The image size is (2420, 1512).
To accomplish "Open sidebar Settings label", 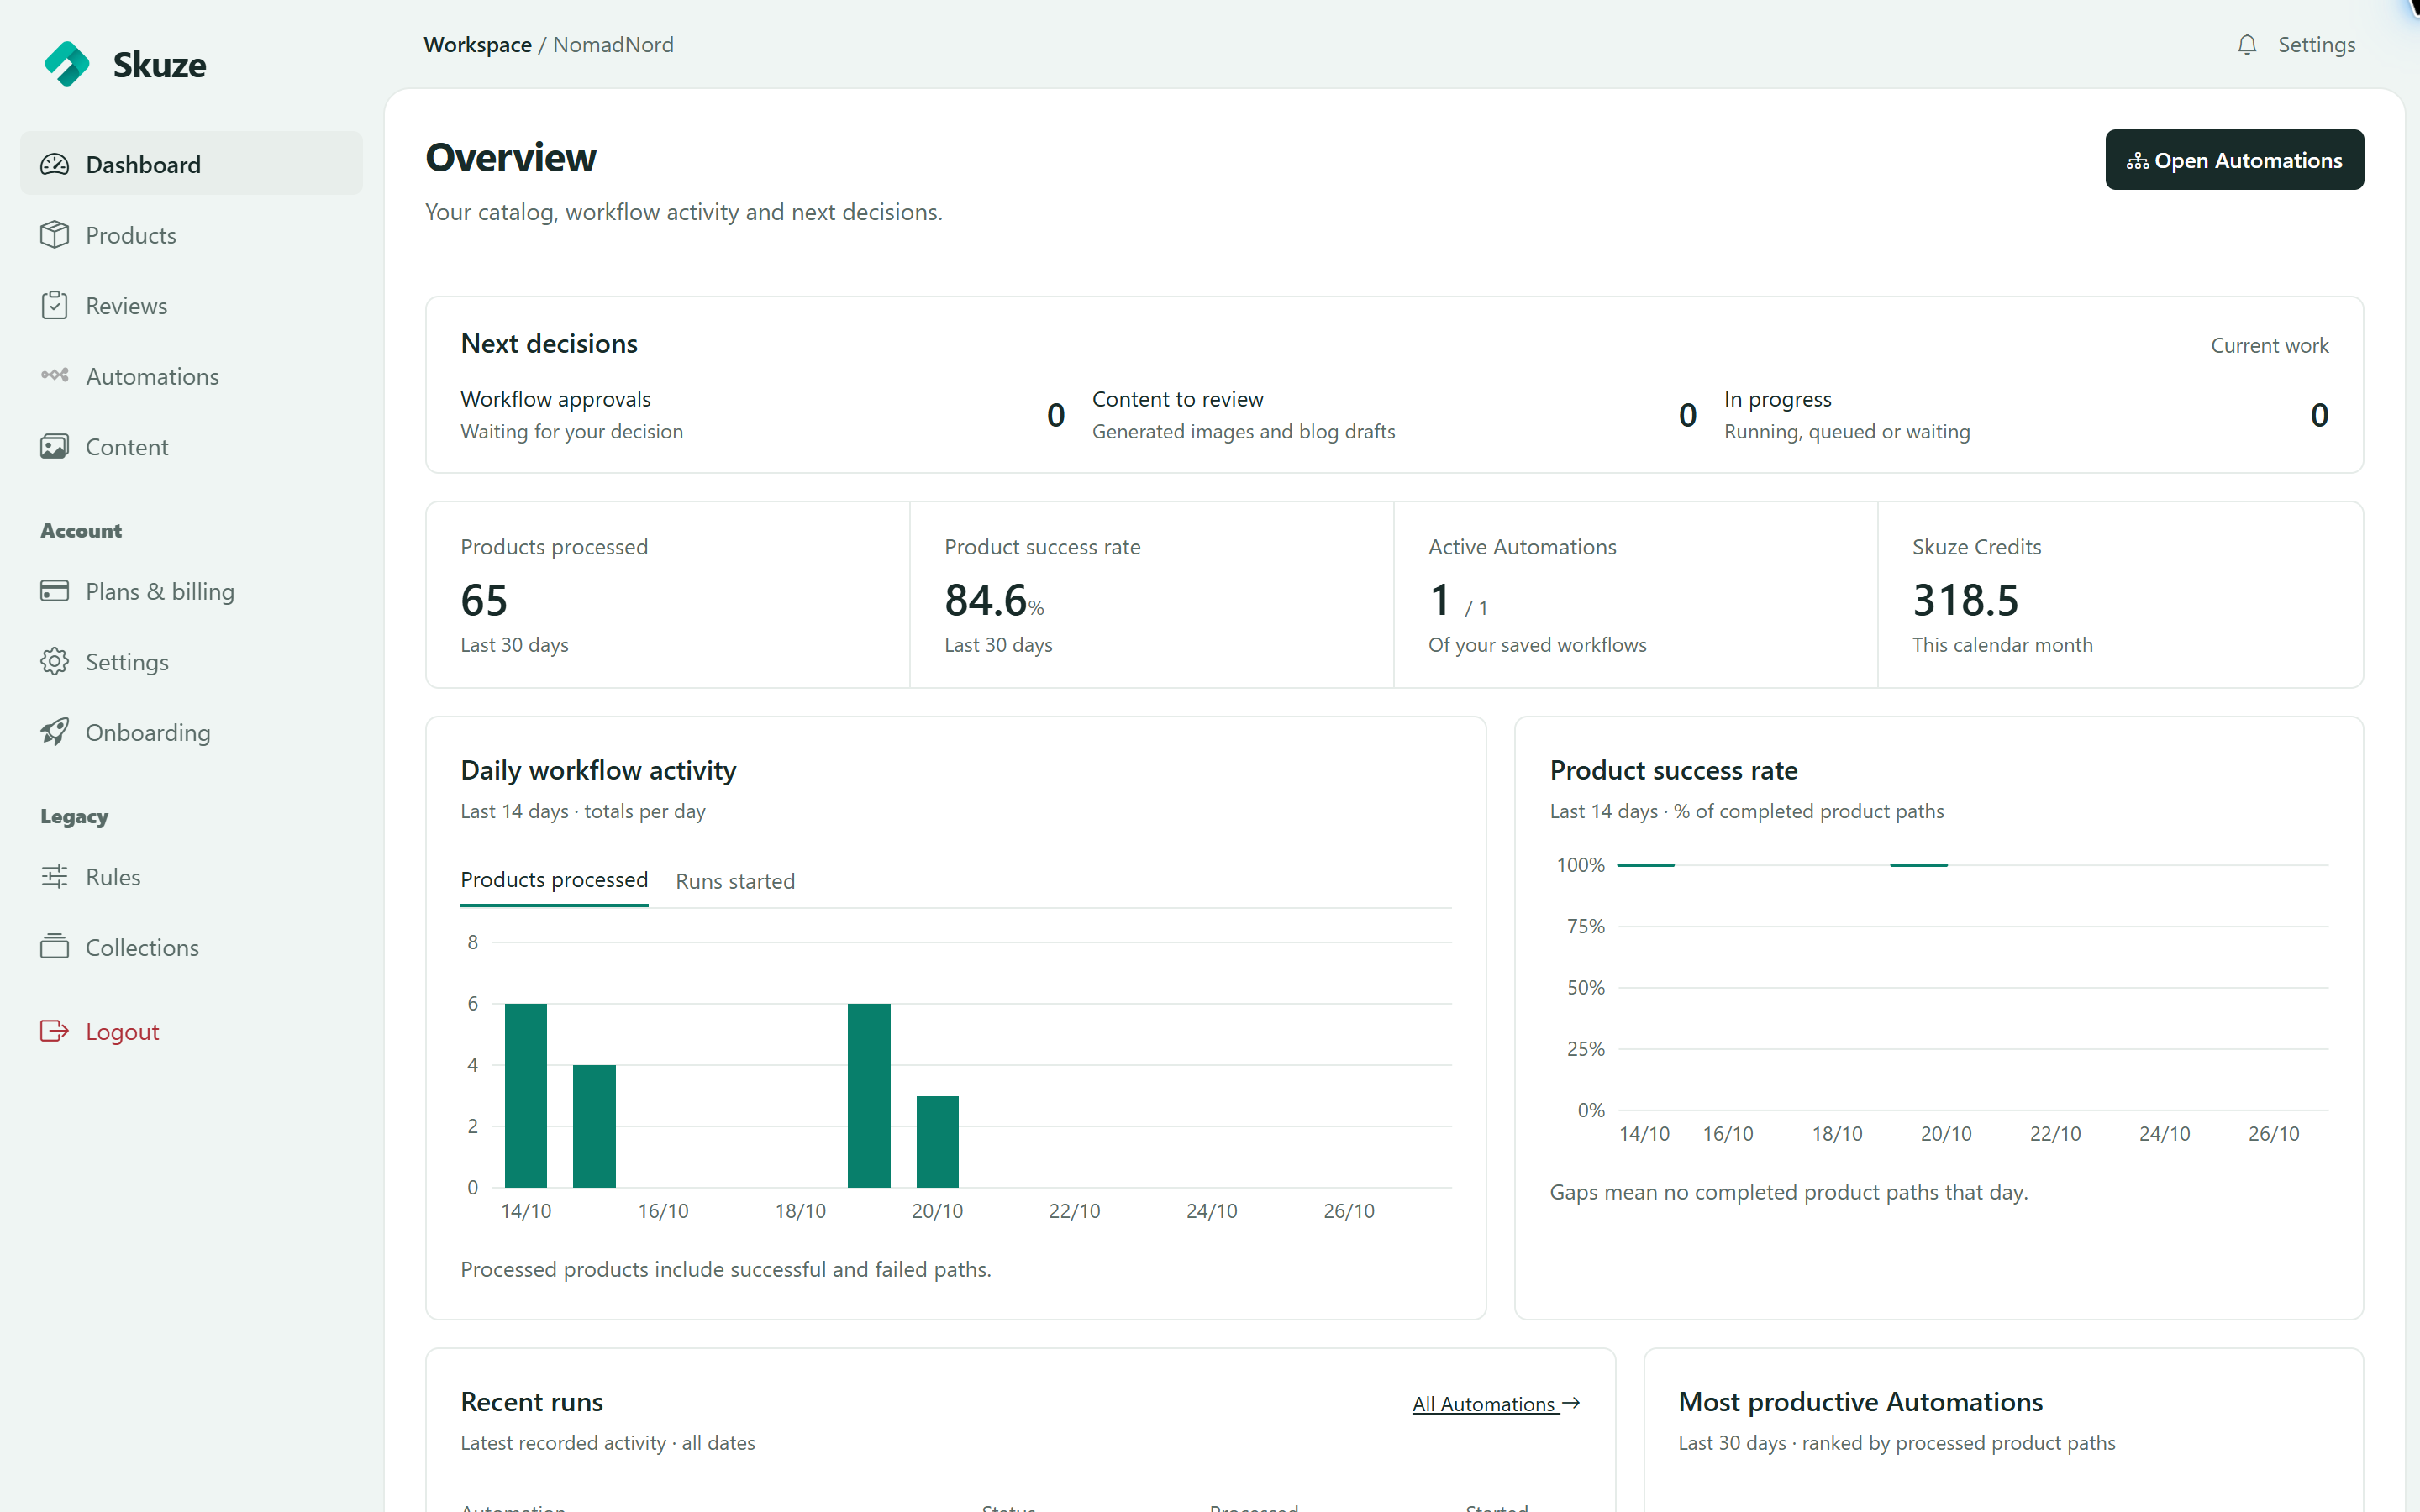I will [127, 662].
